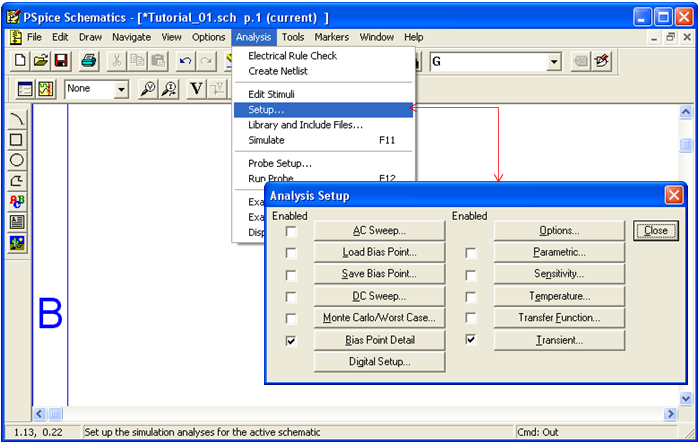
Task: Click the Copy icon in the toolbar
Action: pos(137,61)
